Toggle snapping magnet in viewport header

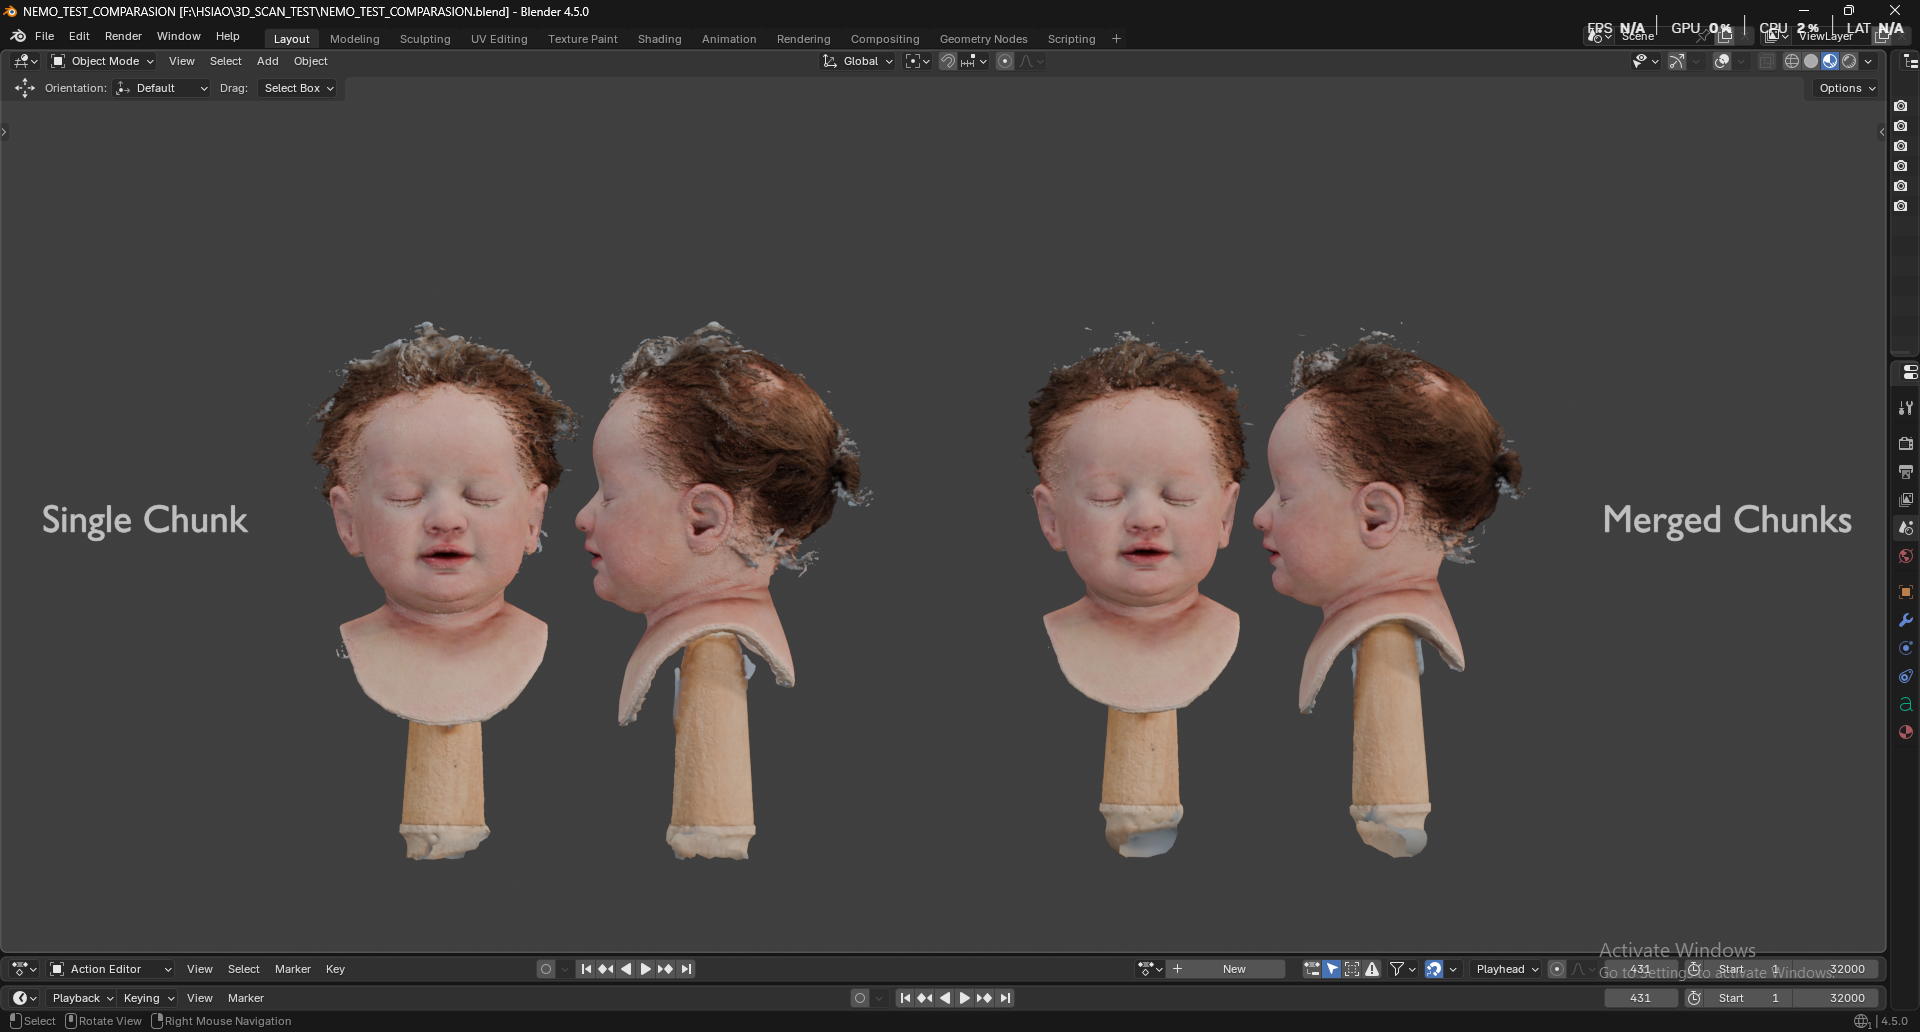coord(947,61)
